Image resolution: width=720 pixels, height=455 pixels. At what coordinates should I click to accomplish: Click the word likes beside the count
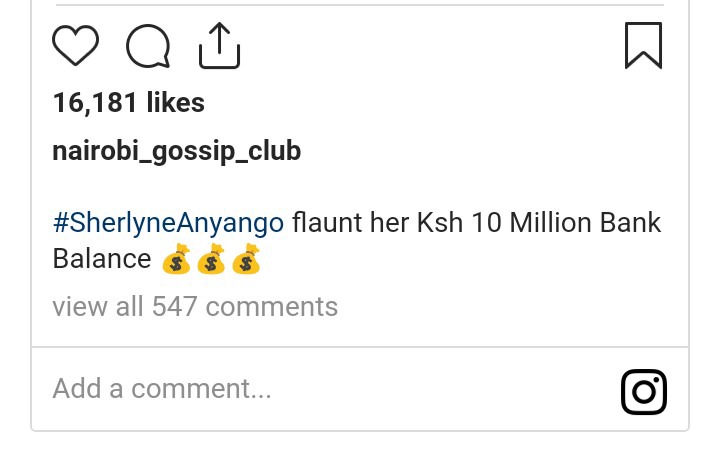tap(176, 102)
